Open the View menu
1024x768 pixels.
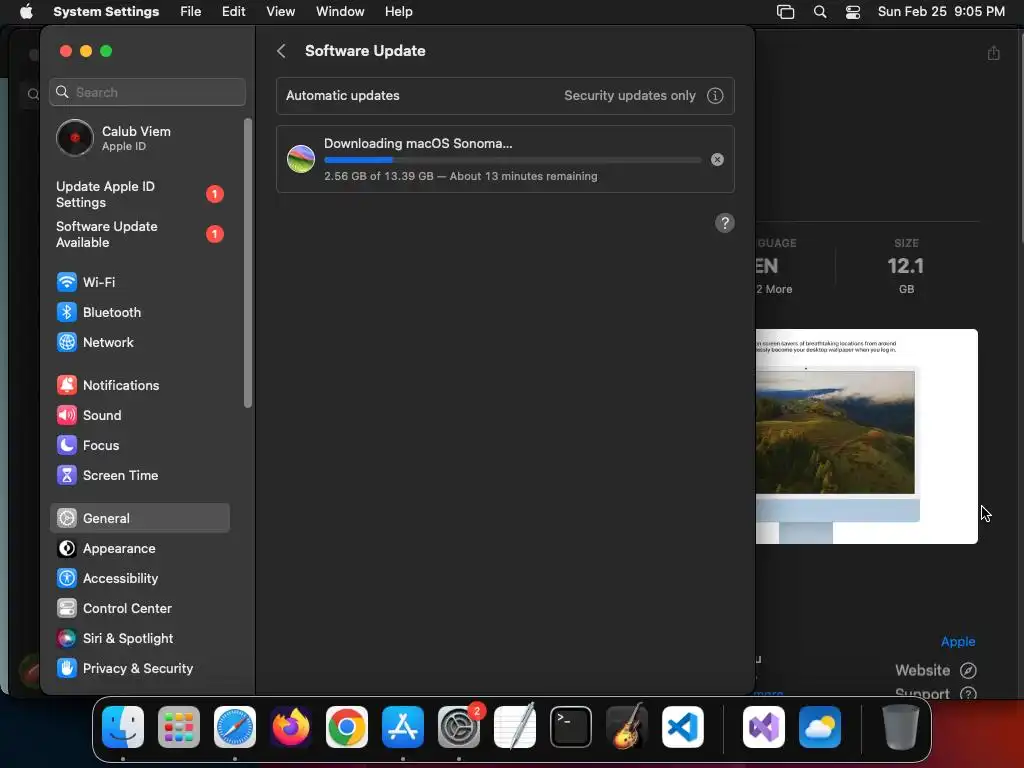click(x=280, y=12)
